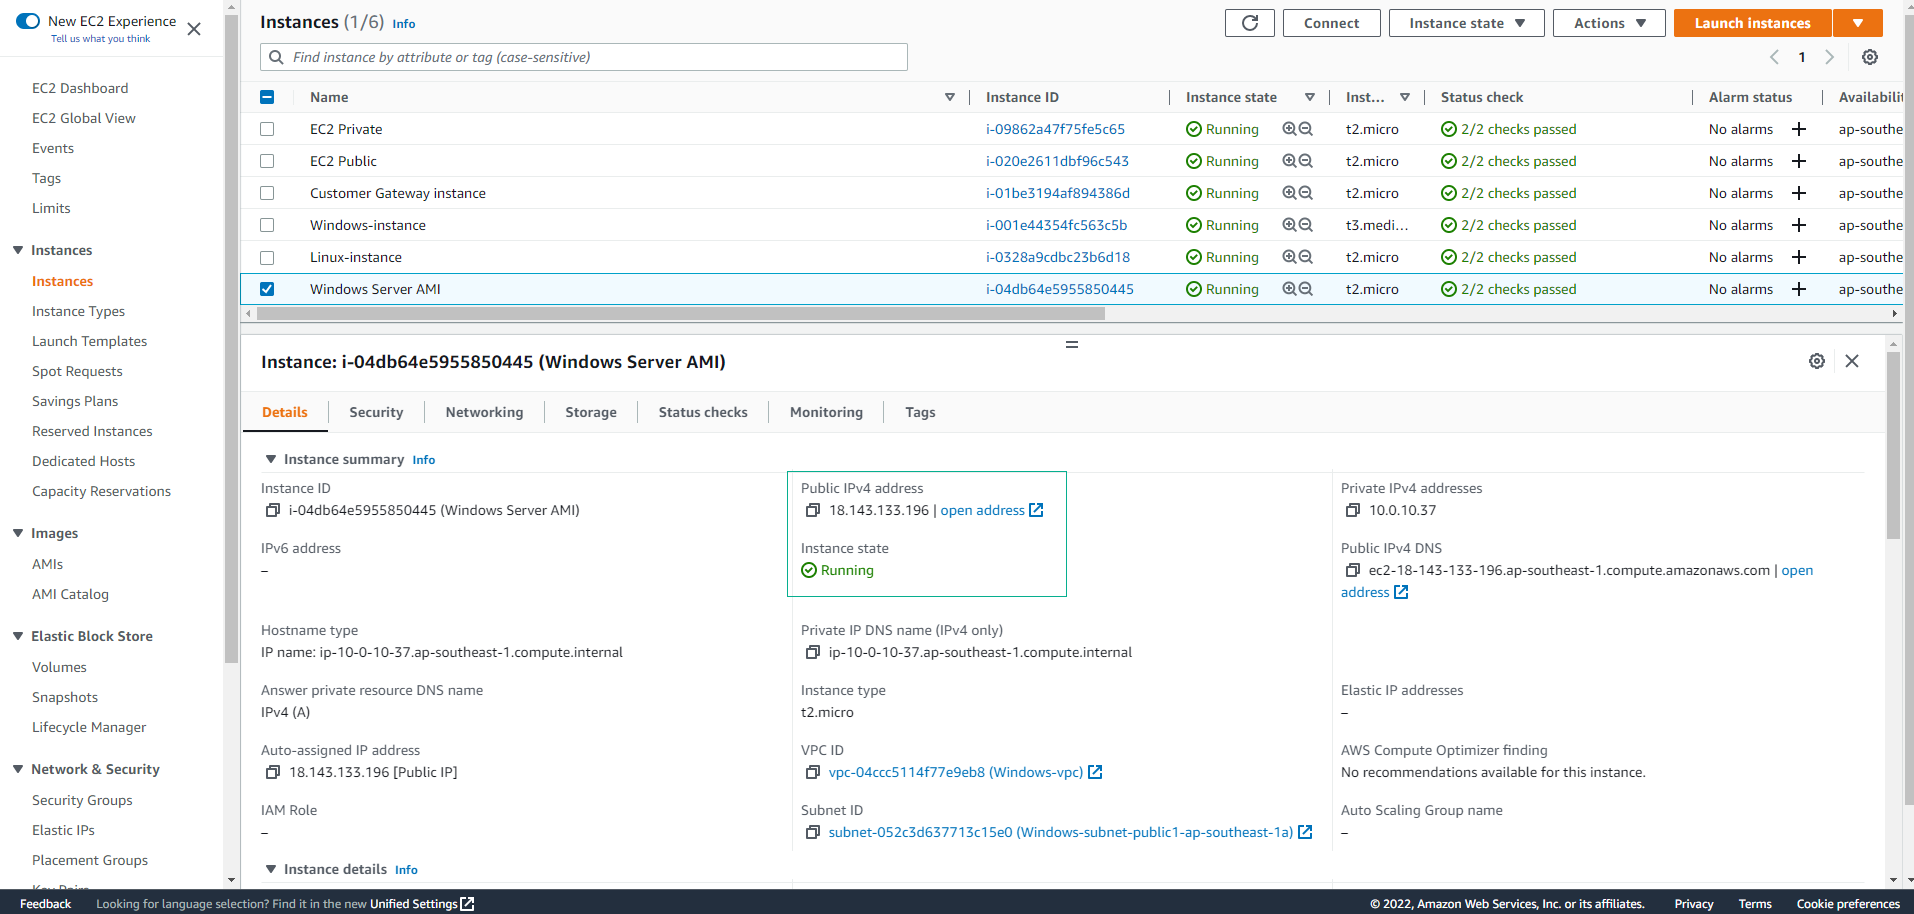Click the refresh instances icon button
The width and height of the screenshot is (1914, 914).
tap(1249, 23)
